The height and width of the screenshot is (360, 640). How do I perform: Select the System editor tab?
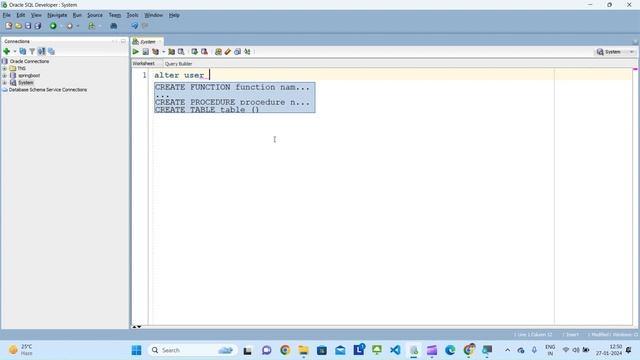[147, 42]
